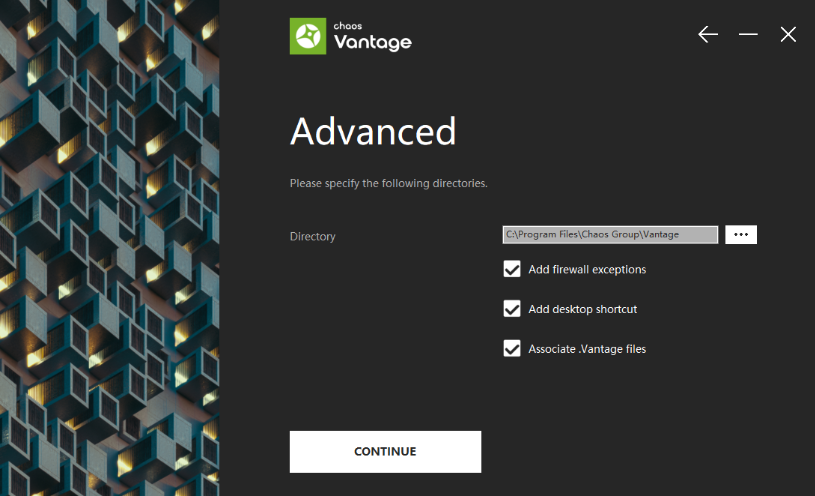815x496 pixels.
Task: Uncheck the Add firewall exceptions checkbox
Action: (512, 269)
